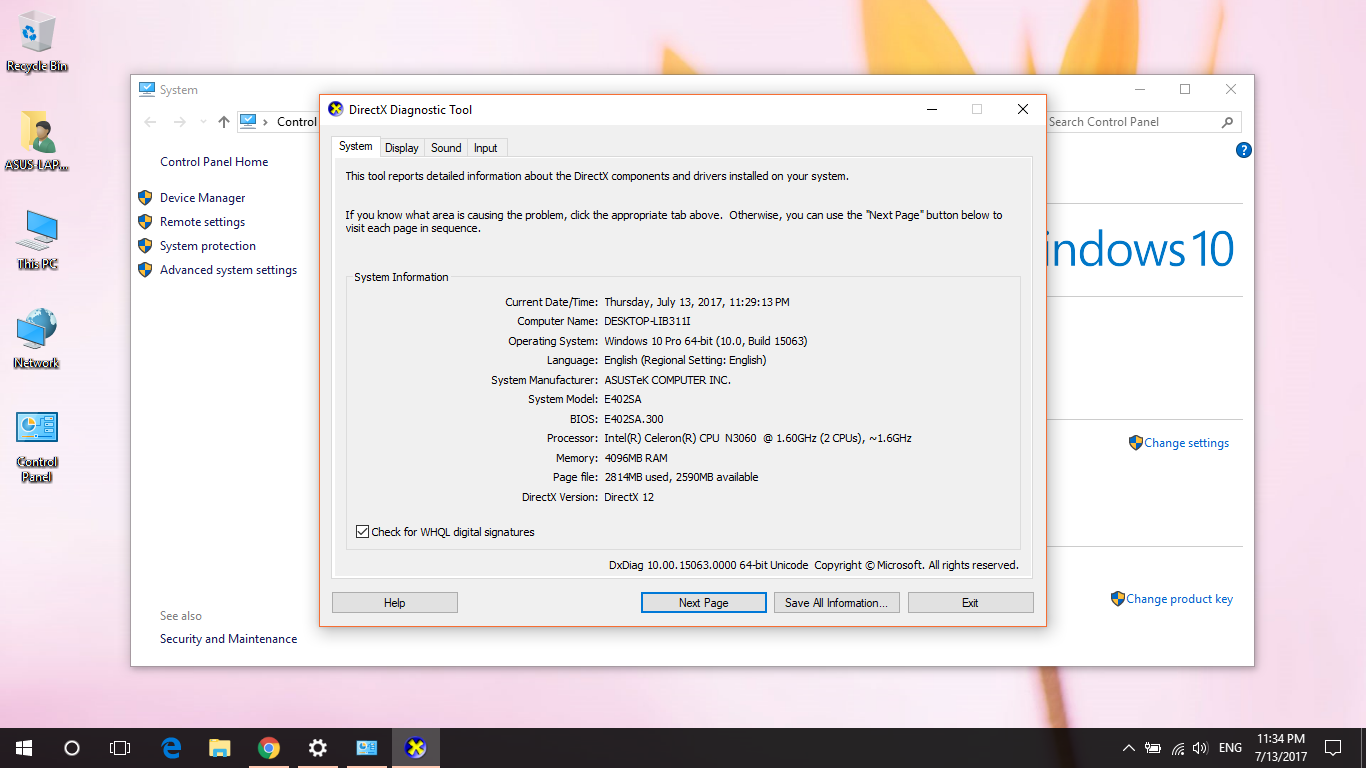
Task: Open File Explorer from the taskbar
Action: pos(220,748)
